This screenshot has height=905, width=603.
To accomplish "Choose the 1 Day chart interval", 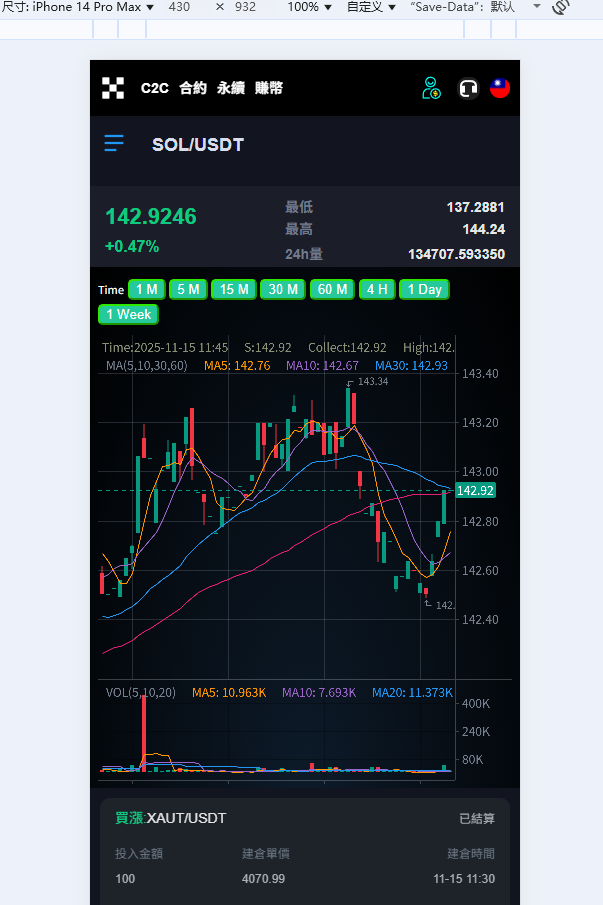I will [424, 290].
